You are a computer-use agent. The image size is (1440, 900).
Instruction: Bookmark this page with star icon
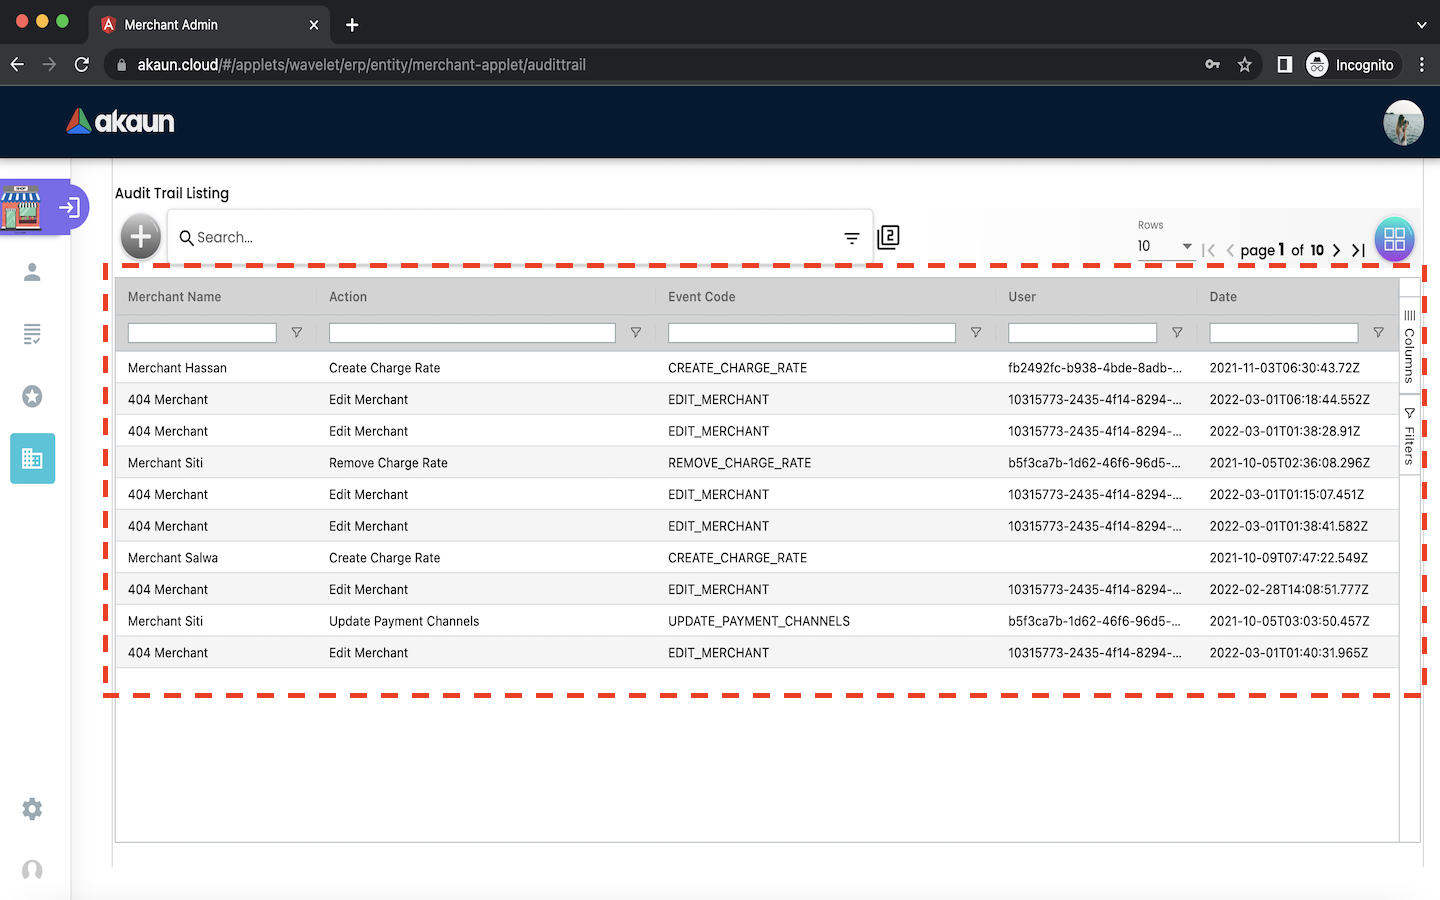point(1244,65)
